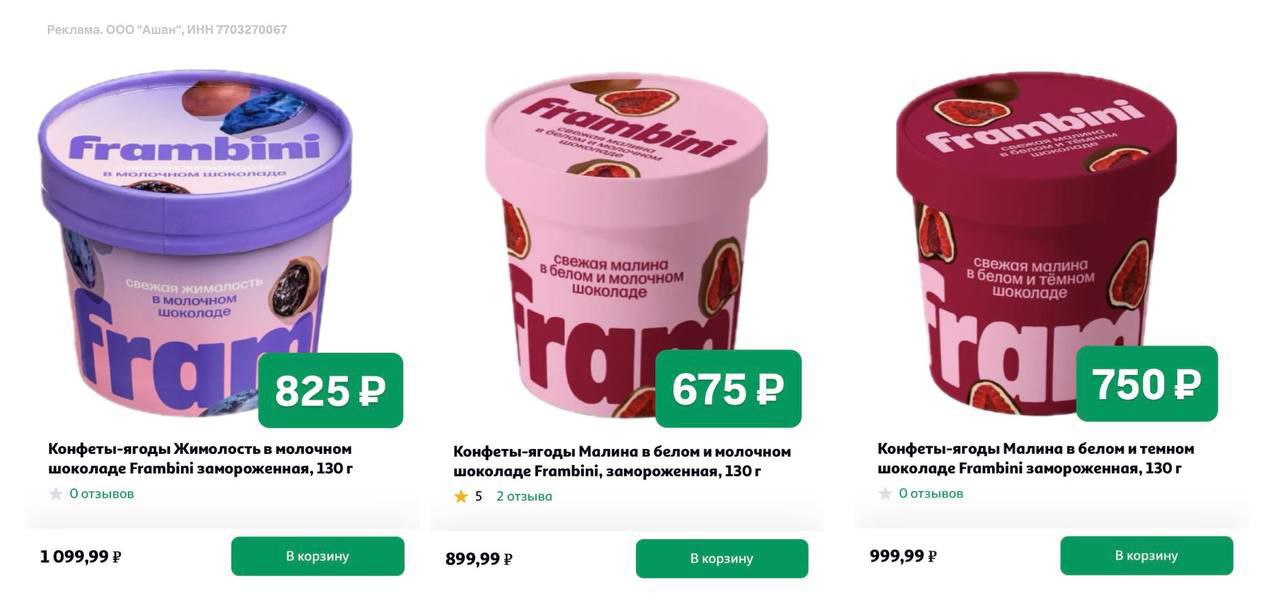Click the green 675 ₽ price badge
Screen dimensions: 1280x605
[x=728, y=388]
